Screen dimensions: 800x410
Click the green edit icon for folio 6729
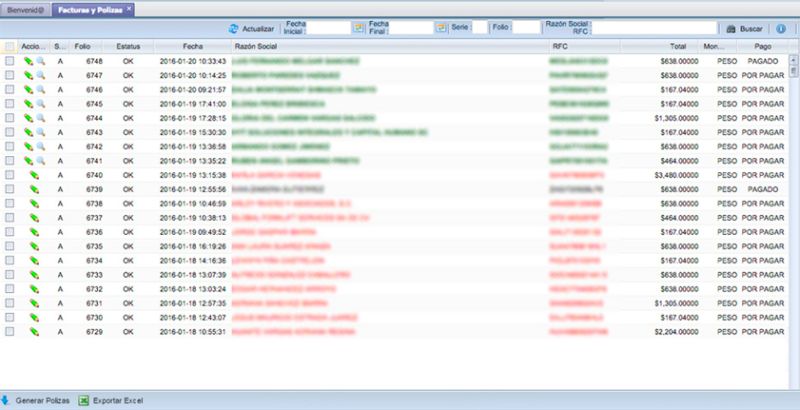33,331
